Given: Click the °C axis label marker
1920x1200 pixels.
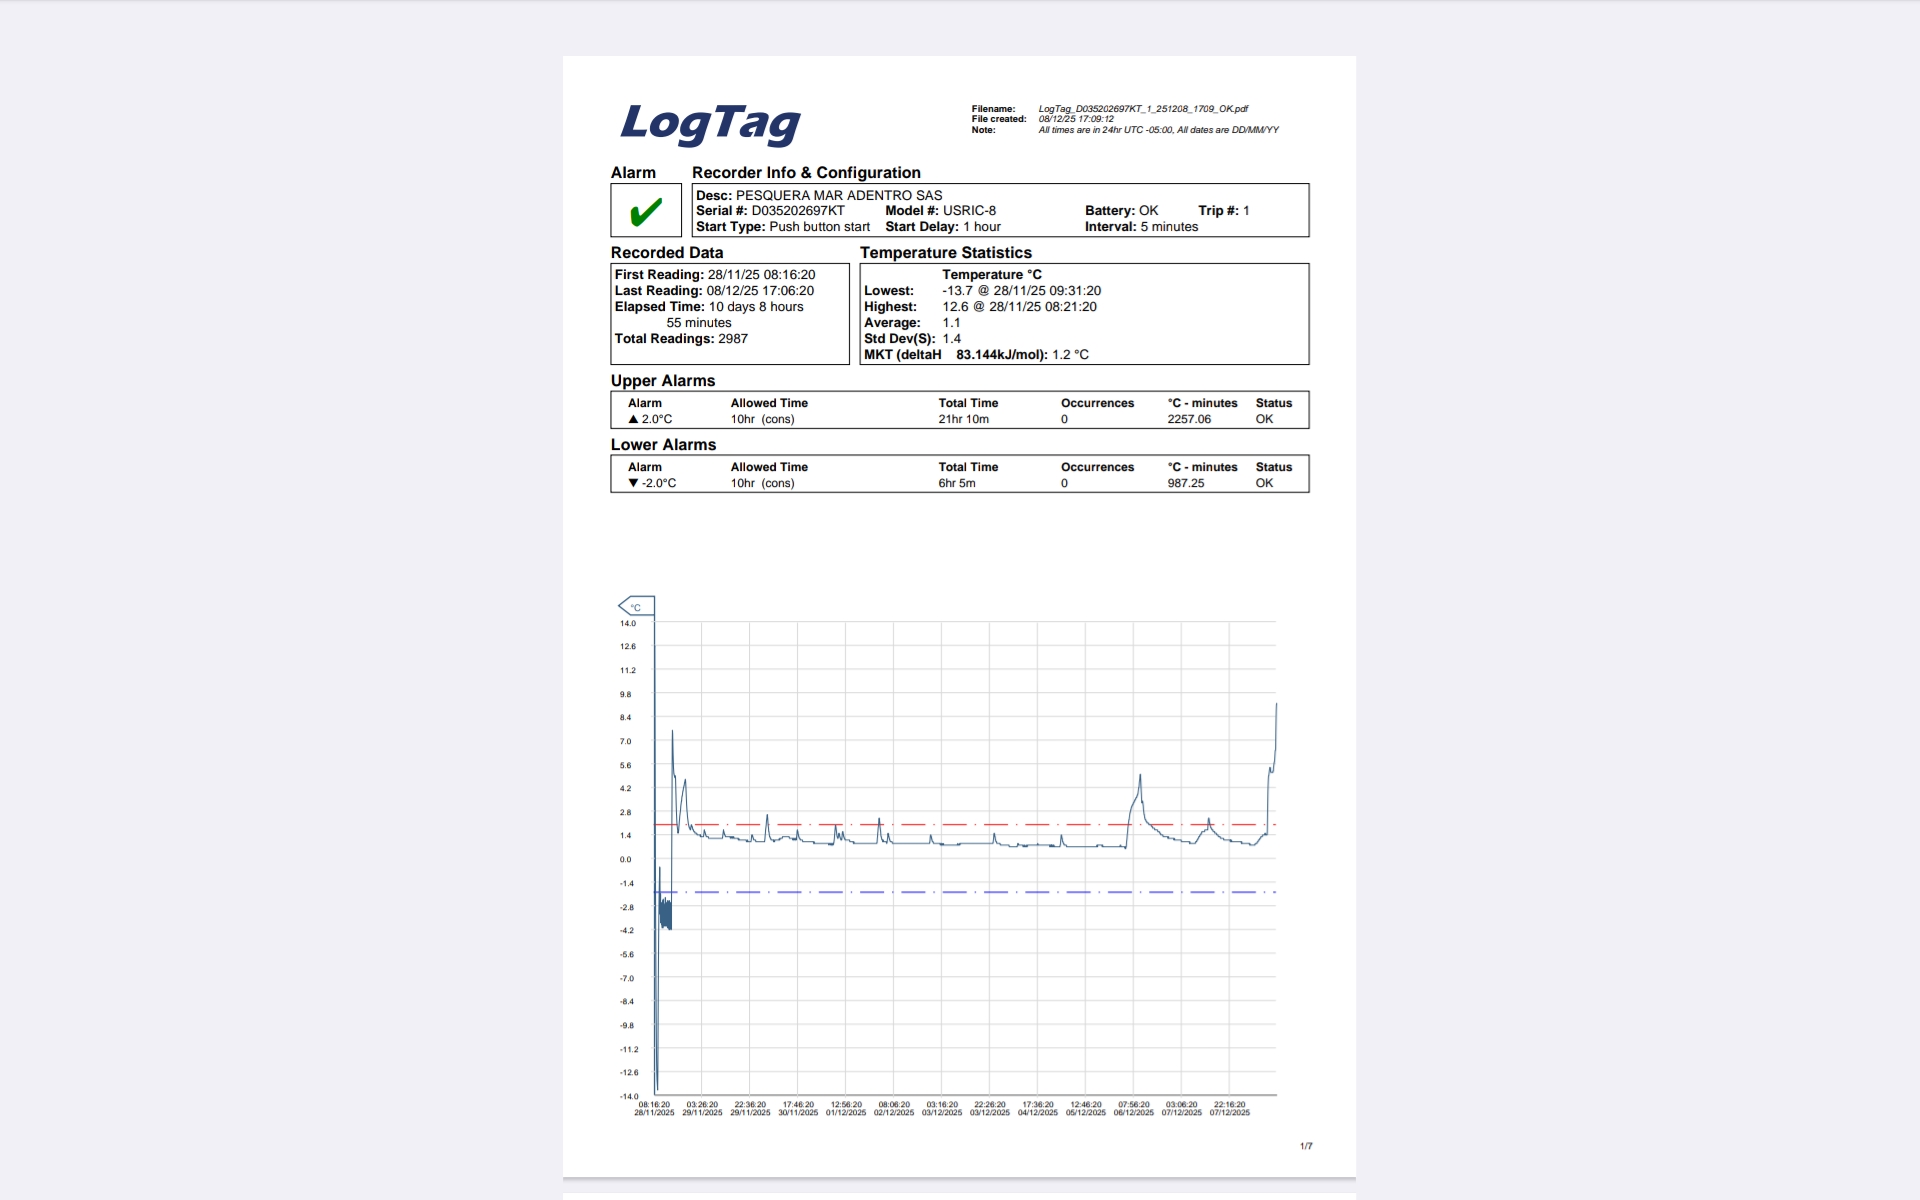Looking at the screenshot, I should click(x=636, y=606).
